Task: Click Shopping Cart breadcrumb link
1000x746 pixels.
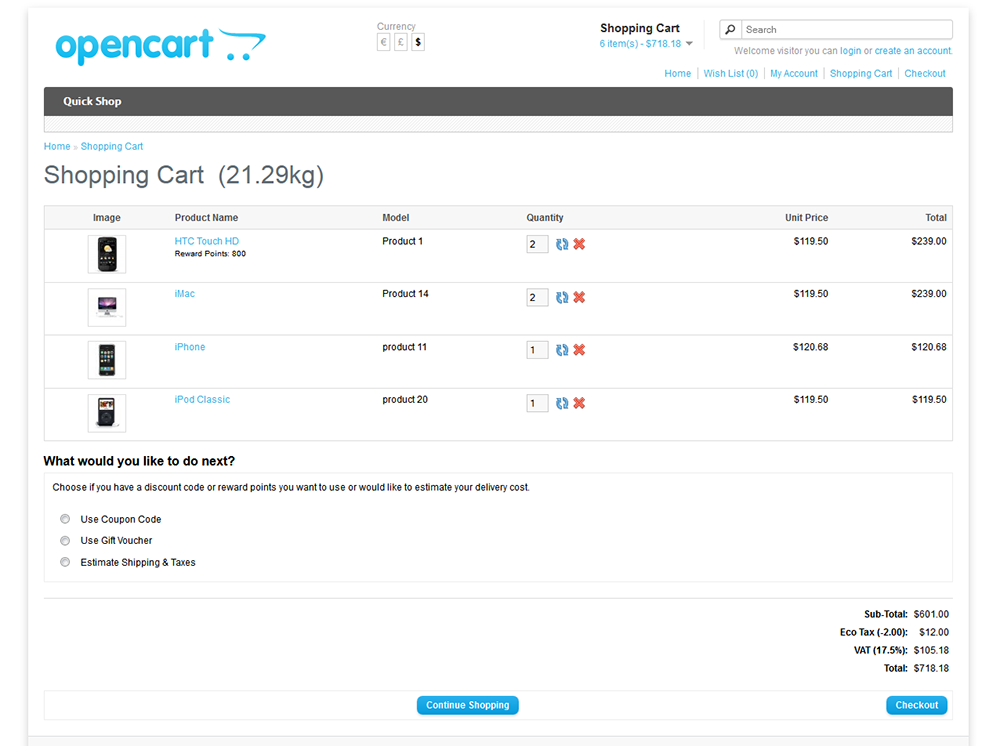Action: pos(112,147)
